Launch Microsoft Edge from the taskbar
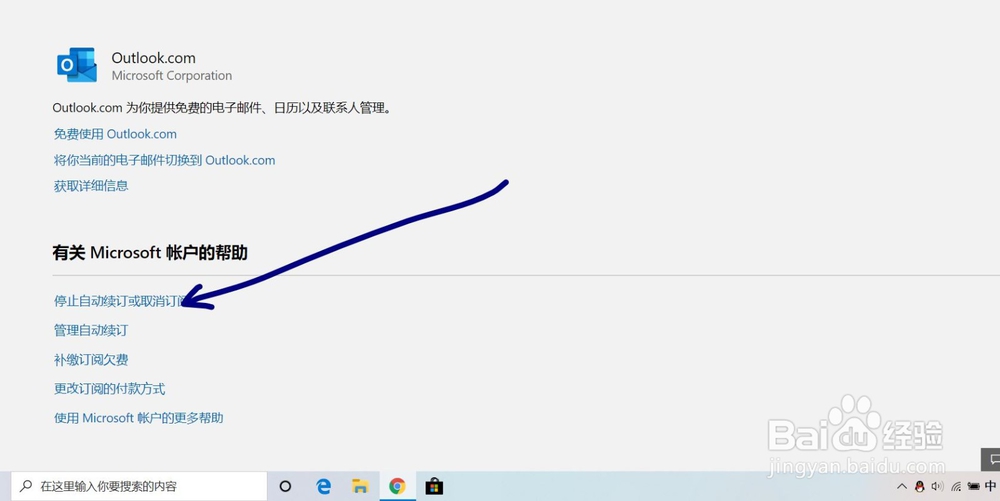This screenshot has height=501, width=1000. pos(324,486)
